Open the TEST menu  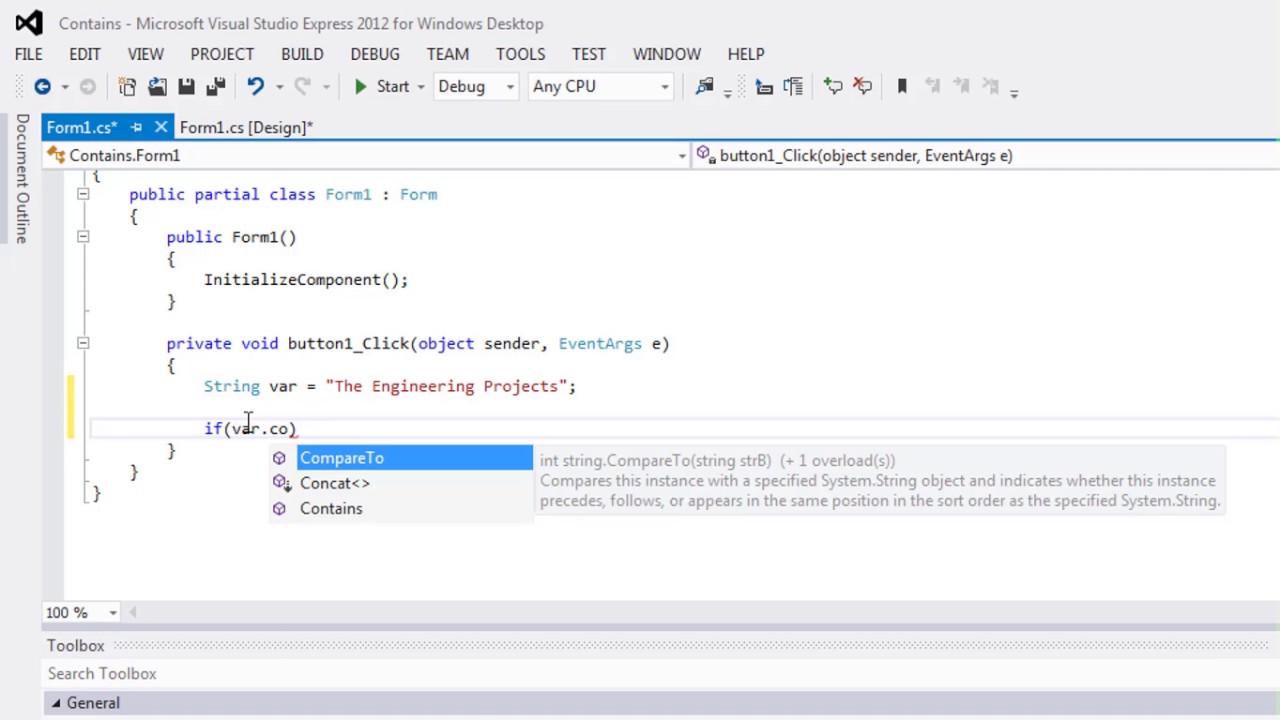click(x=589, y=54)
